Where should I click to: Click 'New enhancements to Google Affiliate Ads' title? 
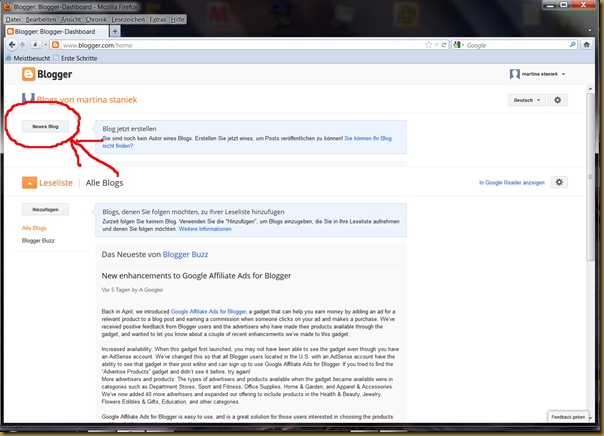(196, 276)
